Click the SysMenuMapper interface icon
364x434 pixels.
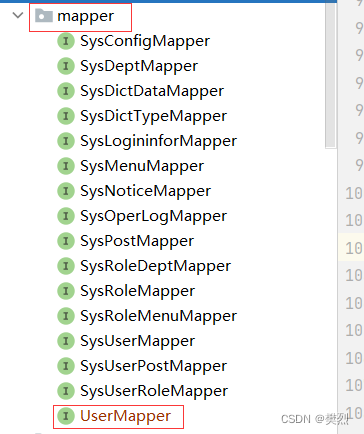point(66,166)
